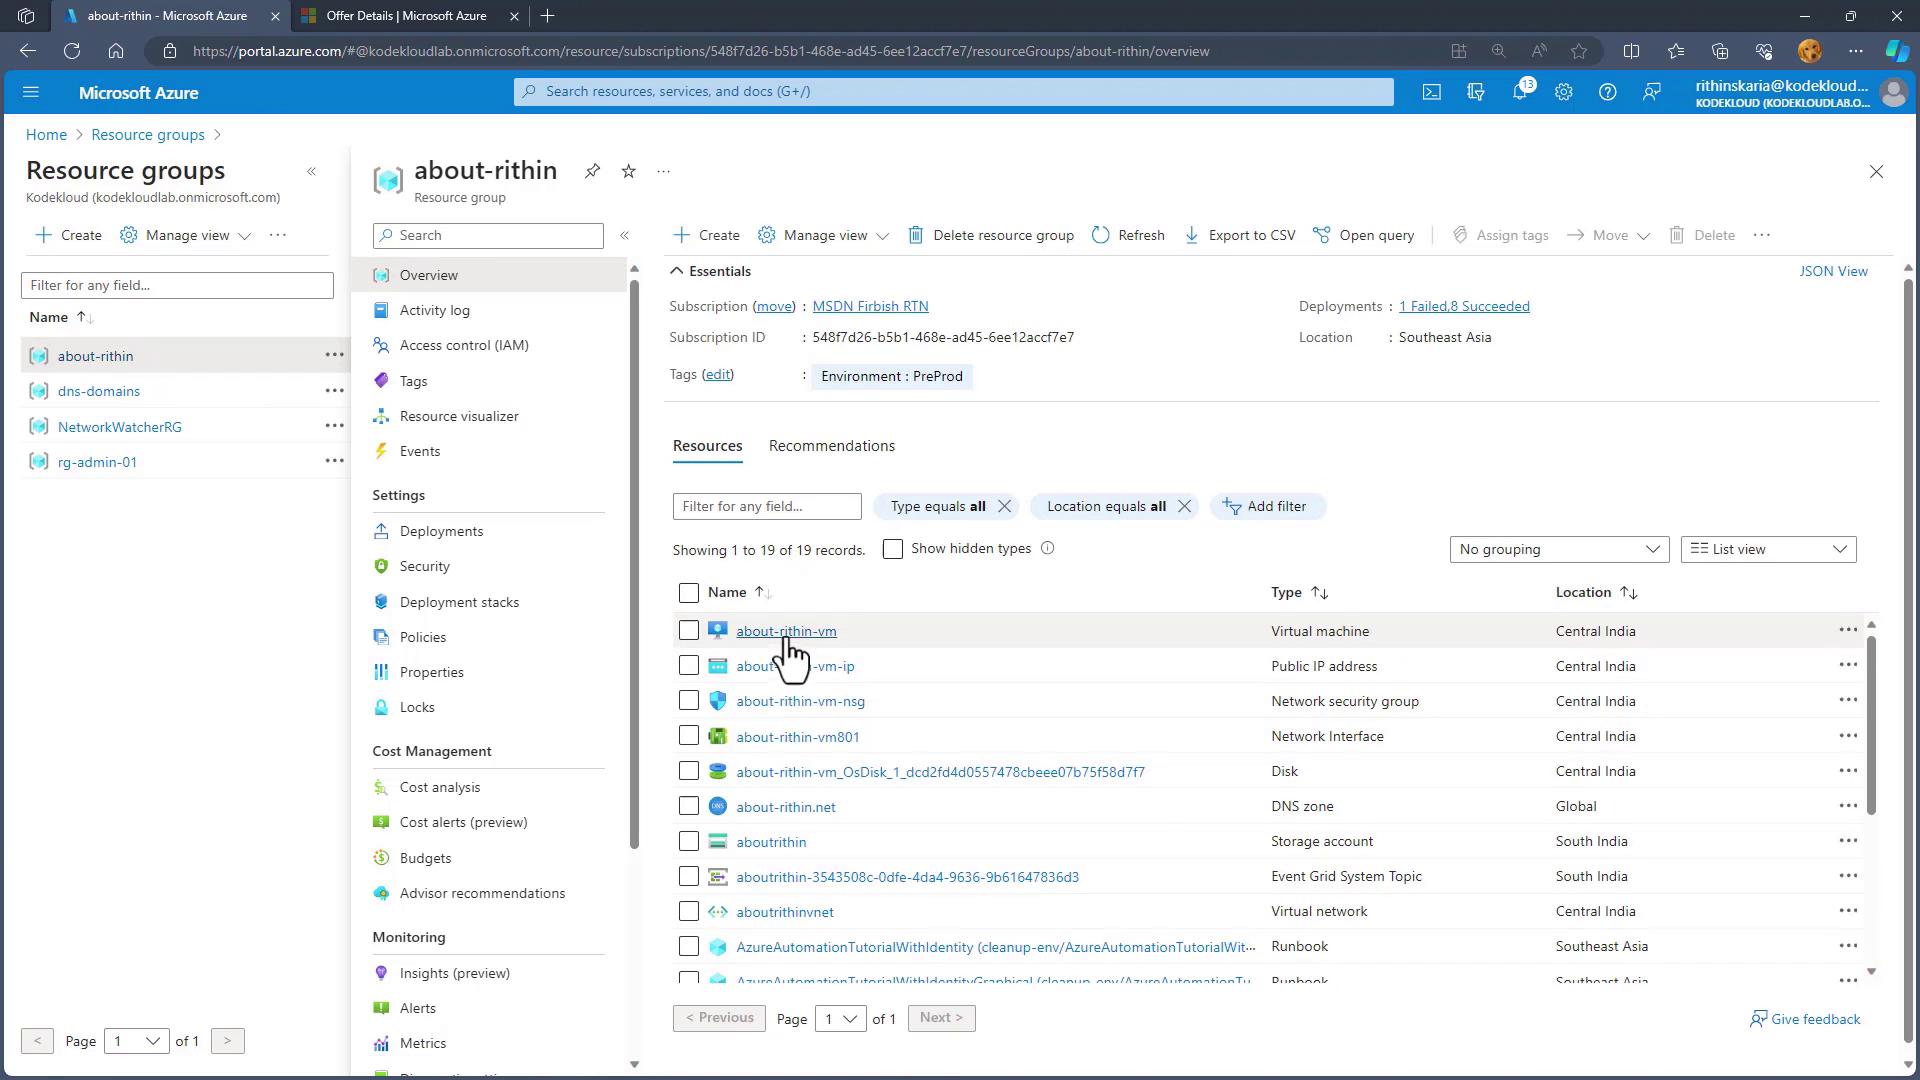Select Activity log in side menu
1920x1080 pixels.
434,310
